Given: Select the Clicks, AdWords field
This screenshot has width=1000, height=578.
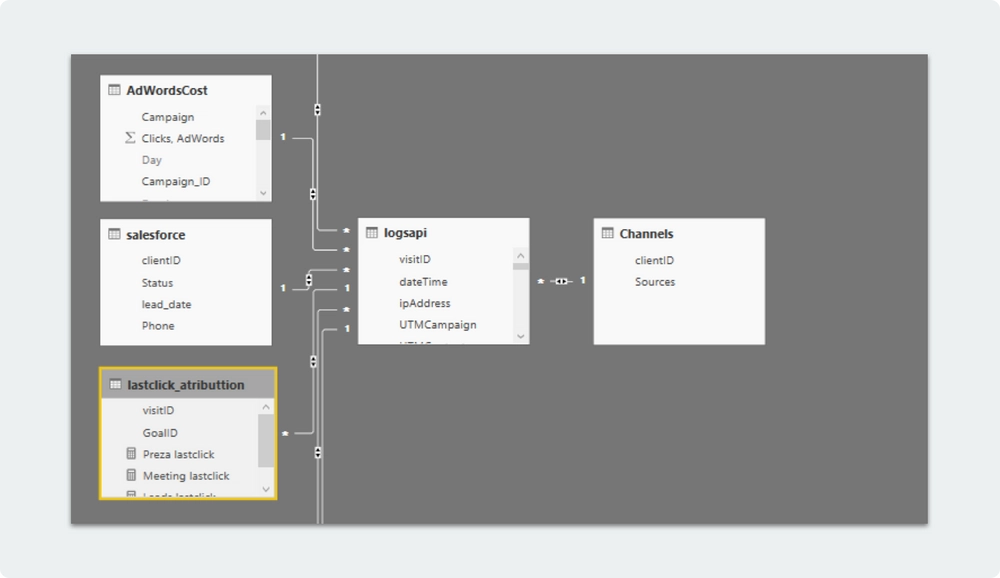Looking at the screenshot, I should pos(183,138).
